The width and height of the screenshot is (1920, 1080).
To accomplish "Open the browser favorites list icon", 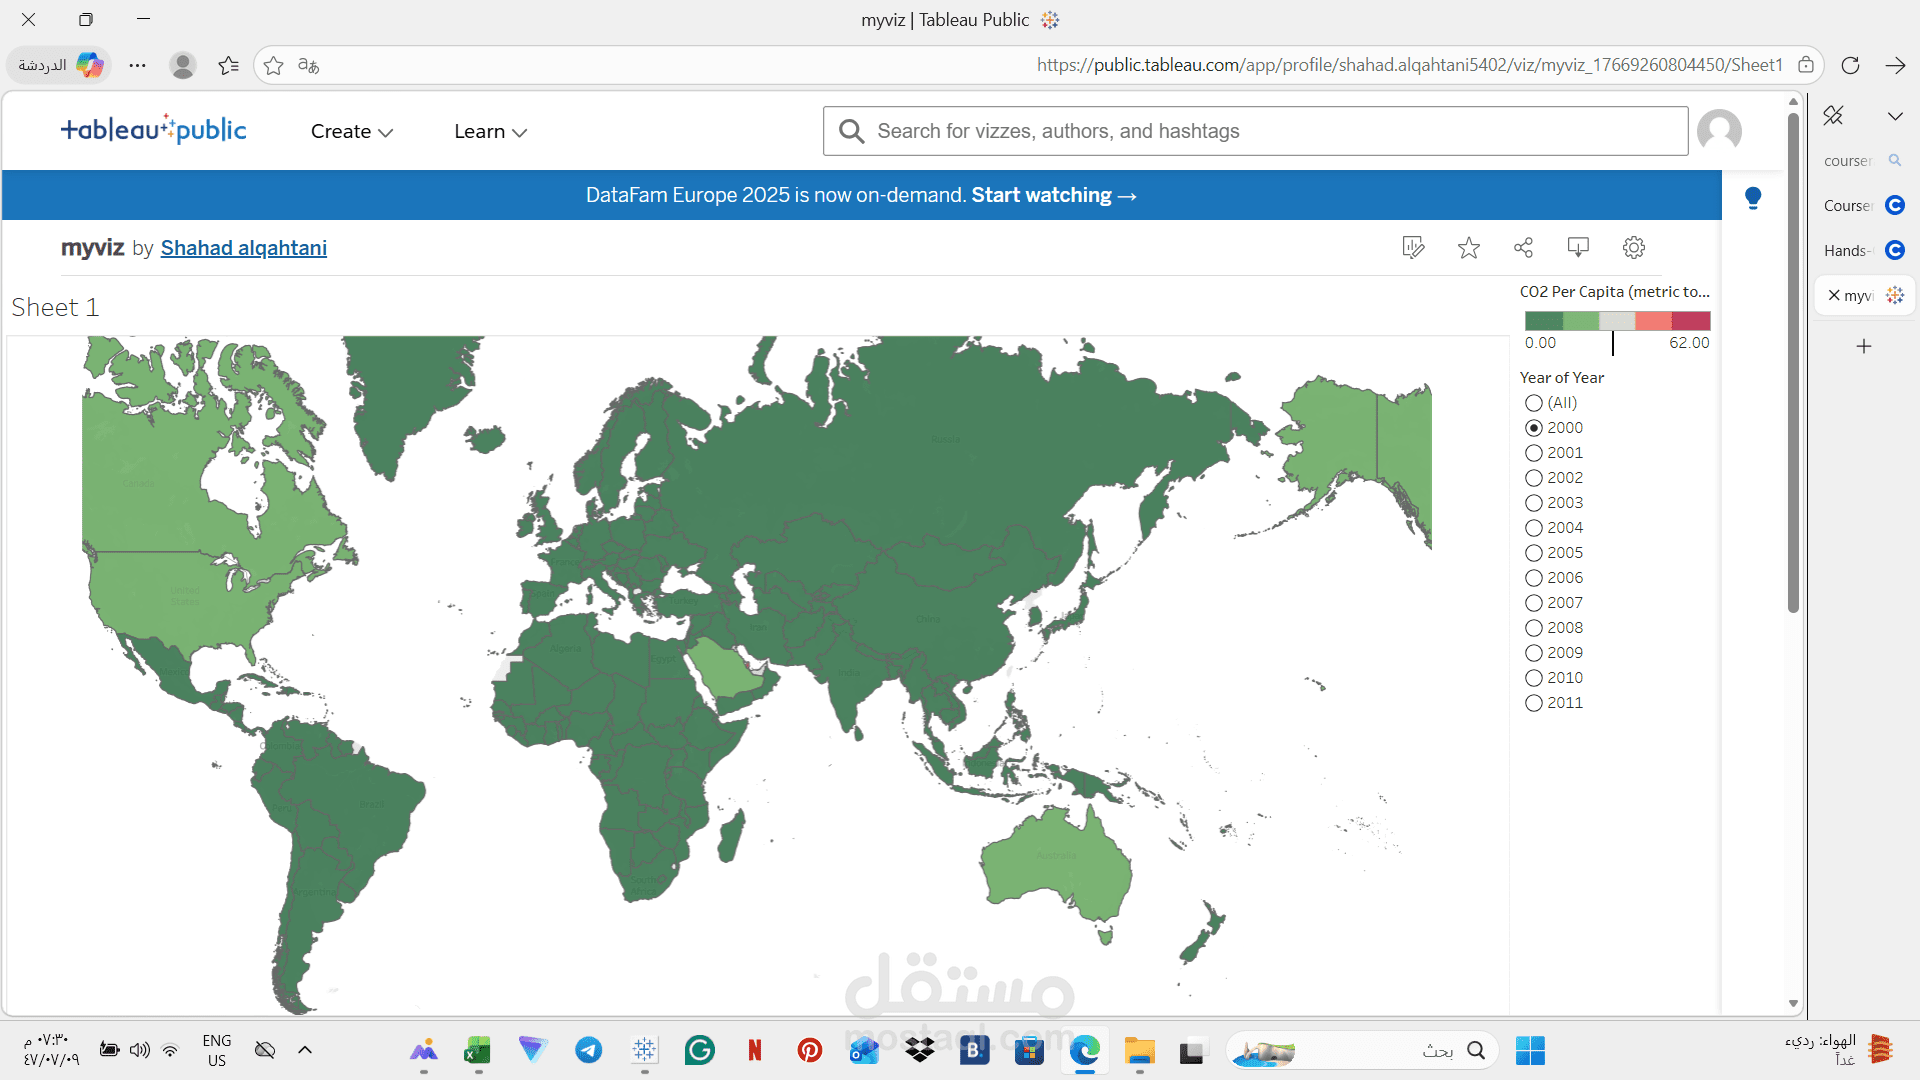I will [229, 65].
